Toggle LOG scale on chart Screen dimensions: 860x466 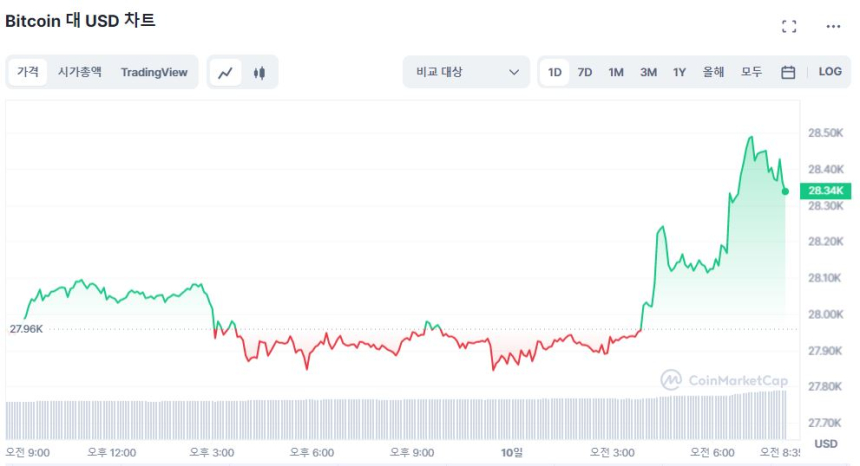pos(830,72)
